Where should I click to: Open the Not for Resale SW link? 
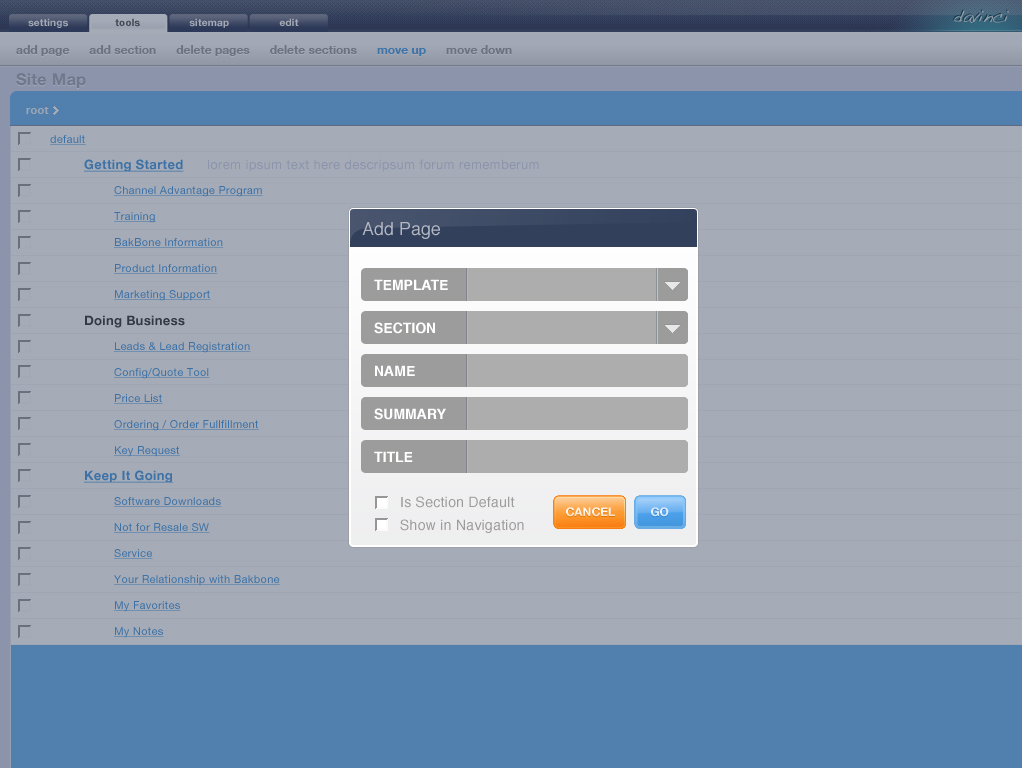point(161,527)
